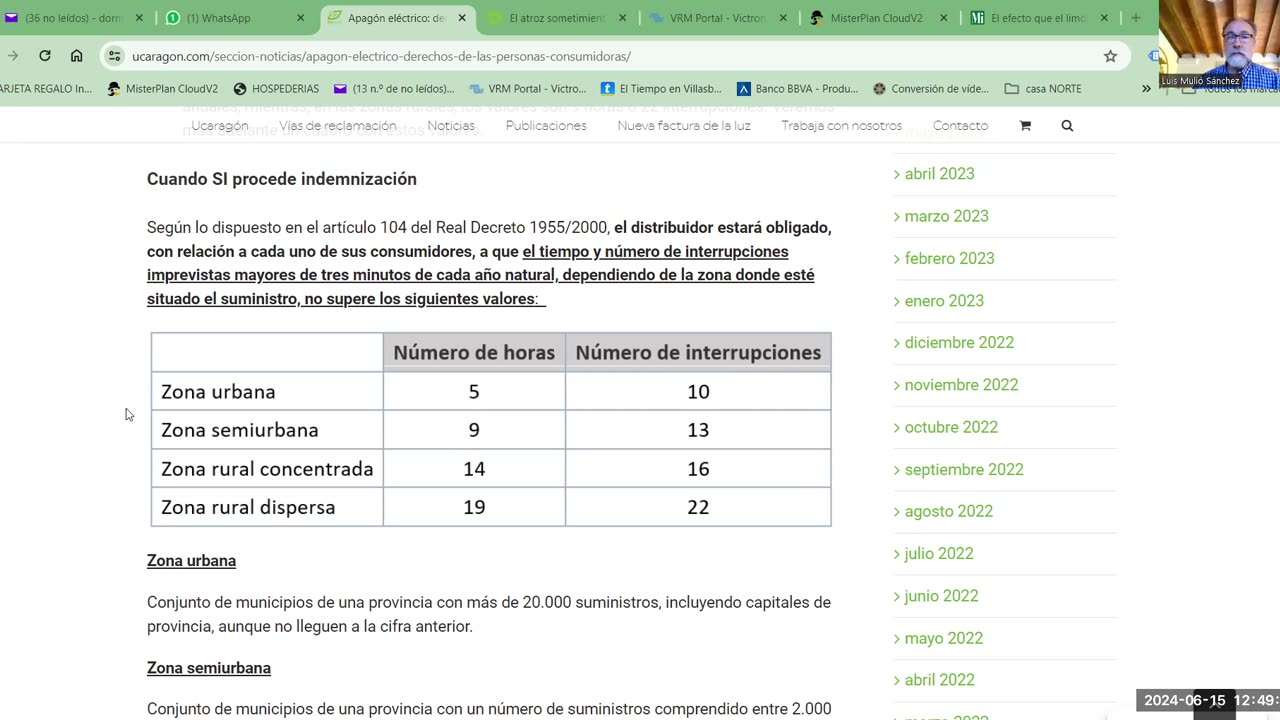Viewport: 1280px width, 720px height.
Task: Click Zona semiurbana table row label
Action: tap(240, 430)
